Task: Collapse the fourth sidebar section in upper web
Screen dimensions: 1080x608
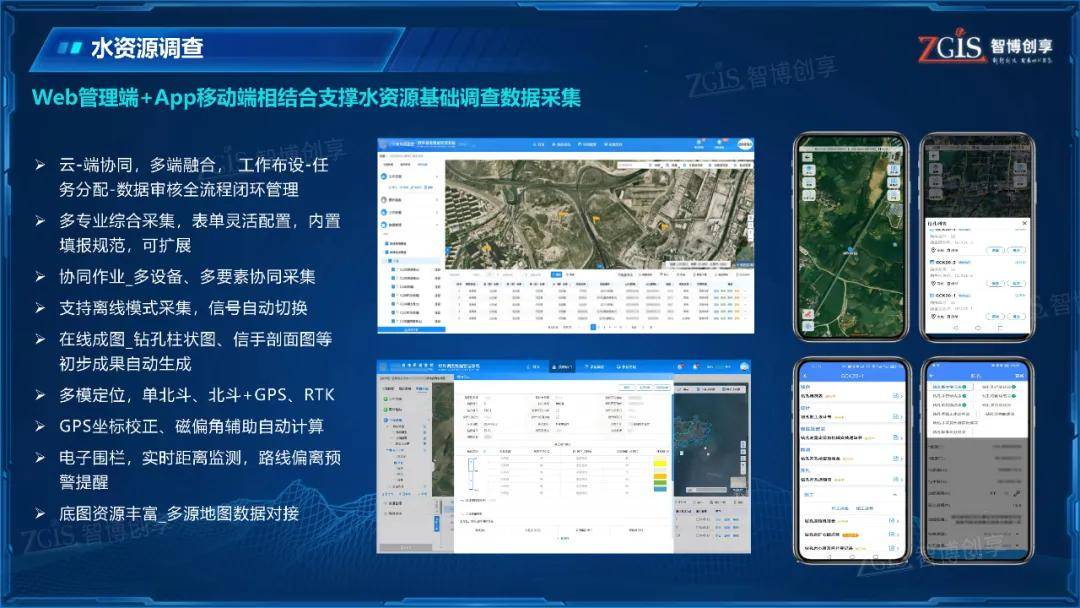Action: [x=437, y=226]
